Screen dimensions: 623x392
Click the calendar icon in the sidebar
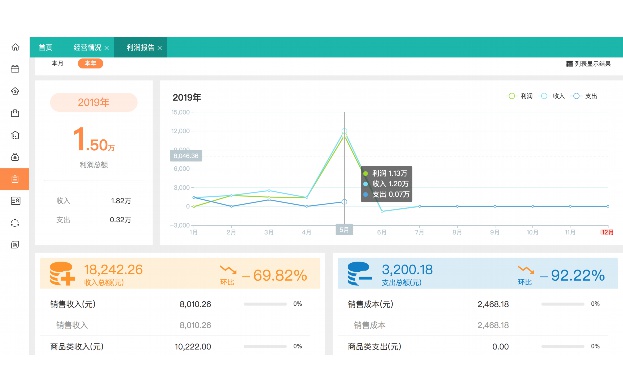pos(15,69)
